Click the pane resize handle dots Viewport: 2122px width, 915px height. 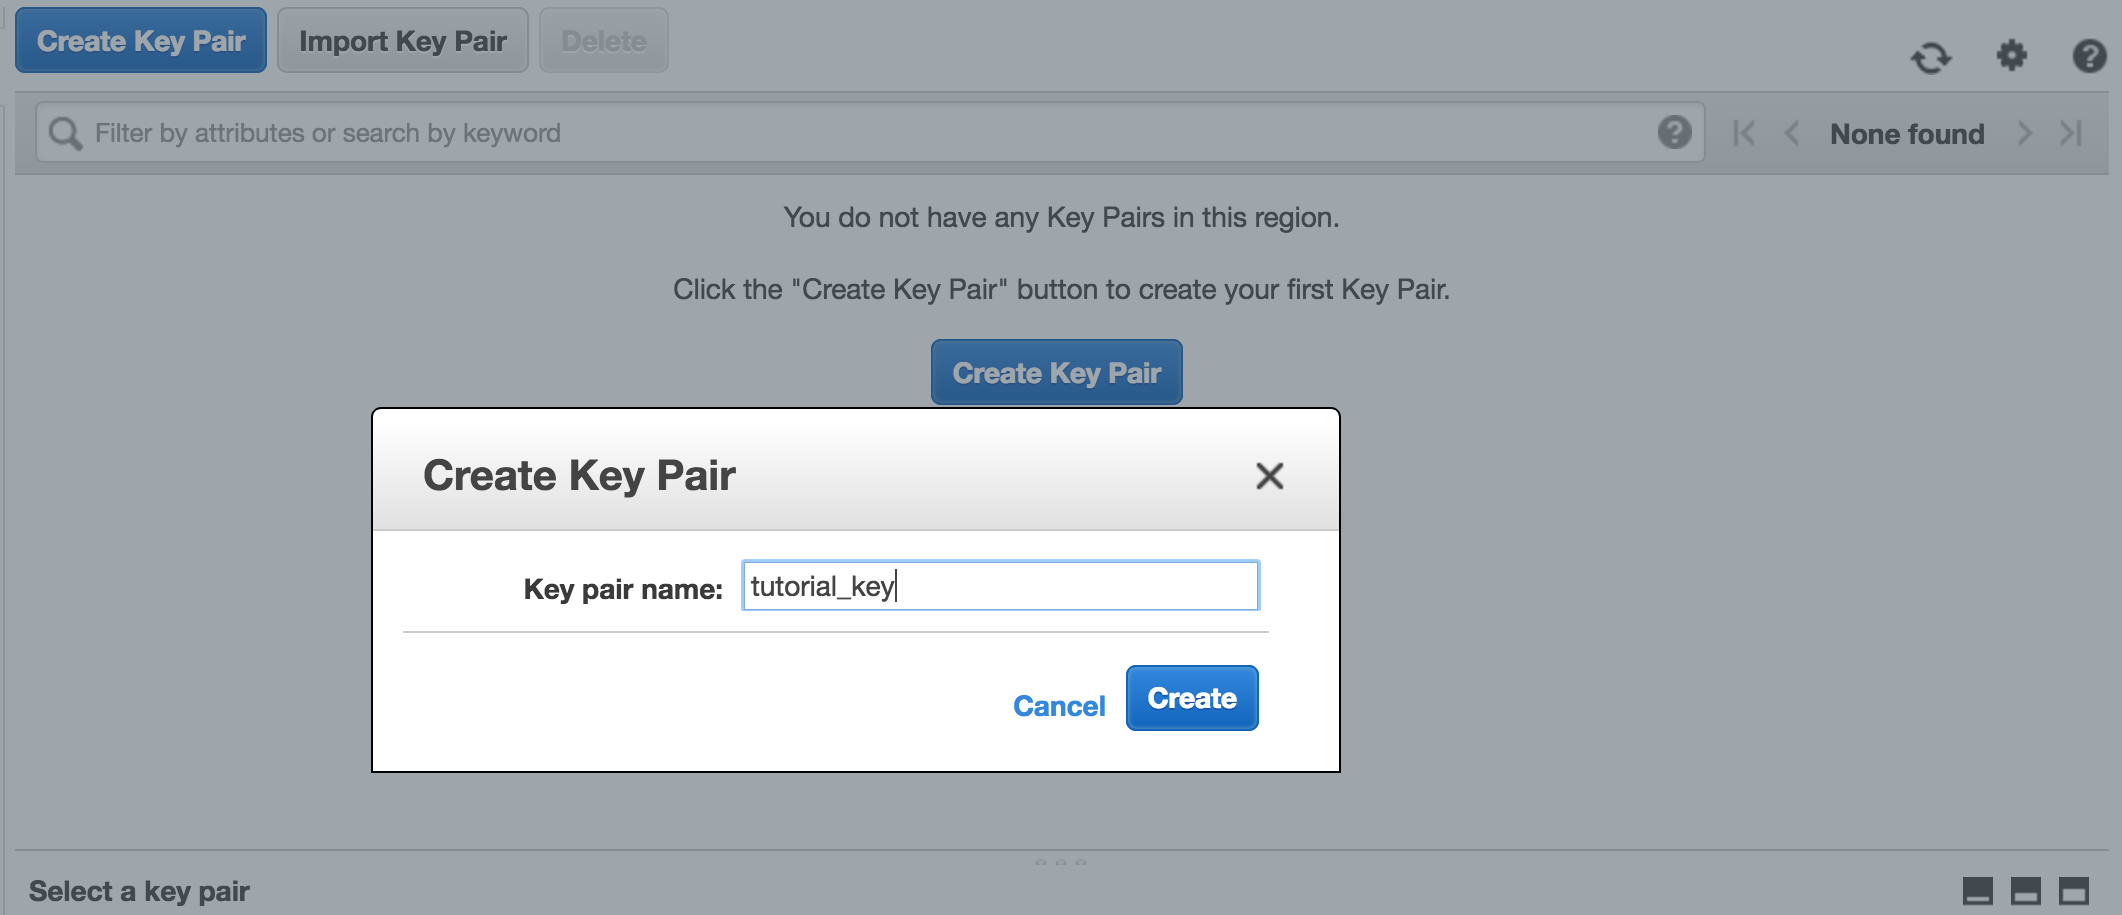pos(1061,861)
